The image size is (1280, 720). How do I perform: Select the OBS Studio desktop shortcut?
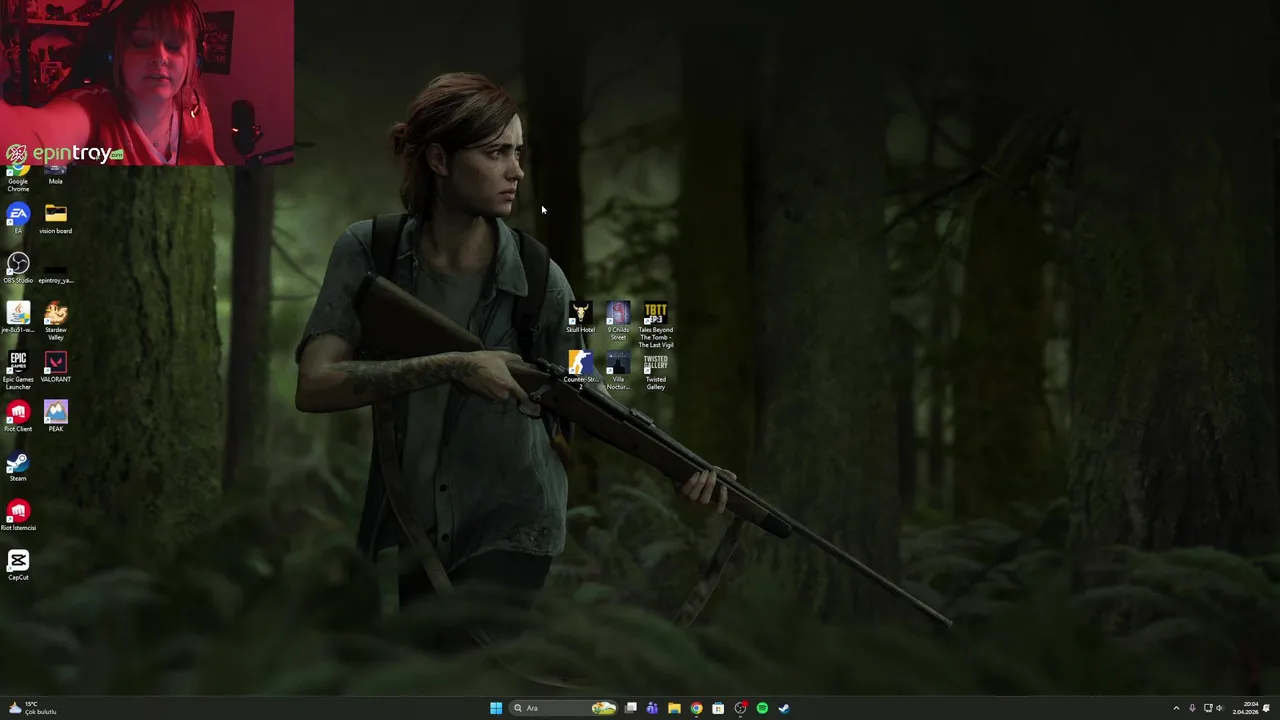pyautogui.click(x=18, y=268)
